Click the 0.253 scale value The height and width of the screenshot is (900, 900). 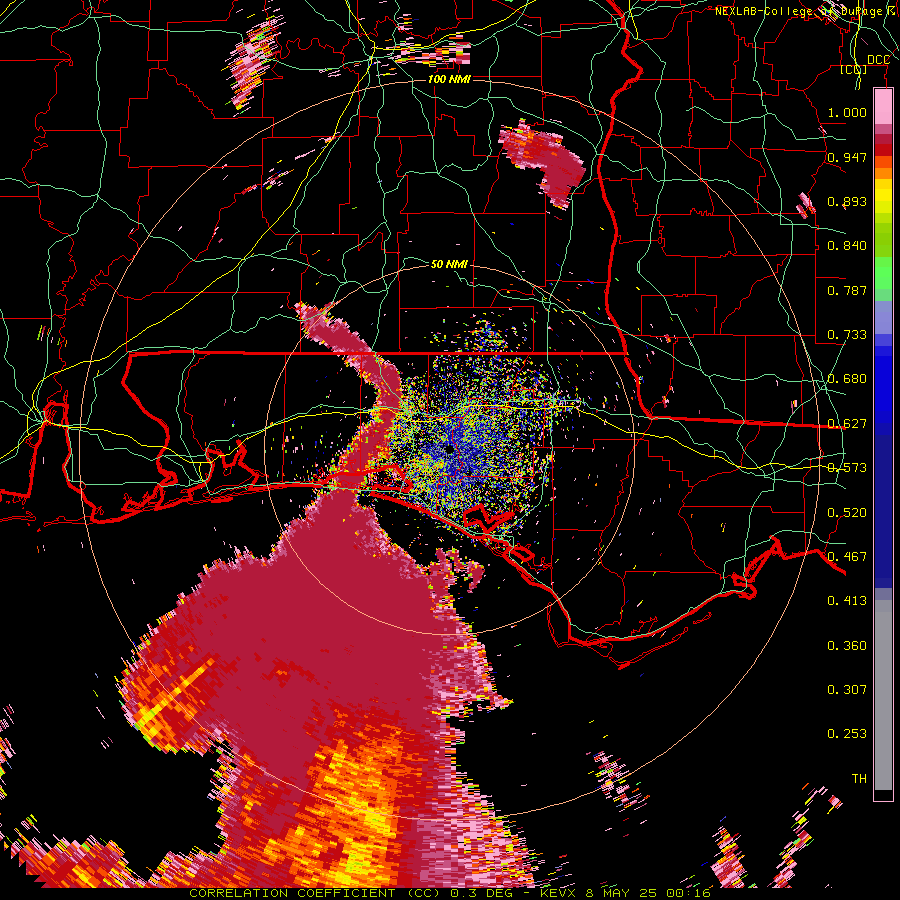point(847,734)
